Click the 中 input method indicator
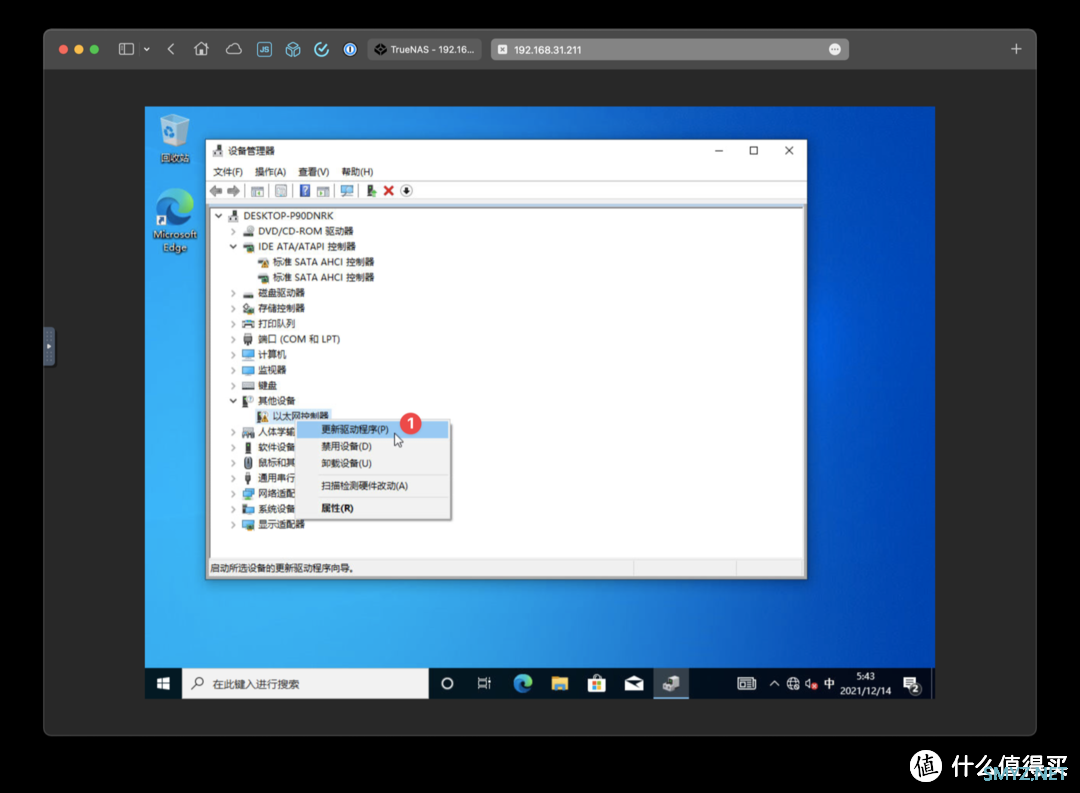This screenshot has height=793, width=1080. (829, 683)
